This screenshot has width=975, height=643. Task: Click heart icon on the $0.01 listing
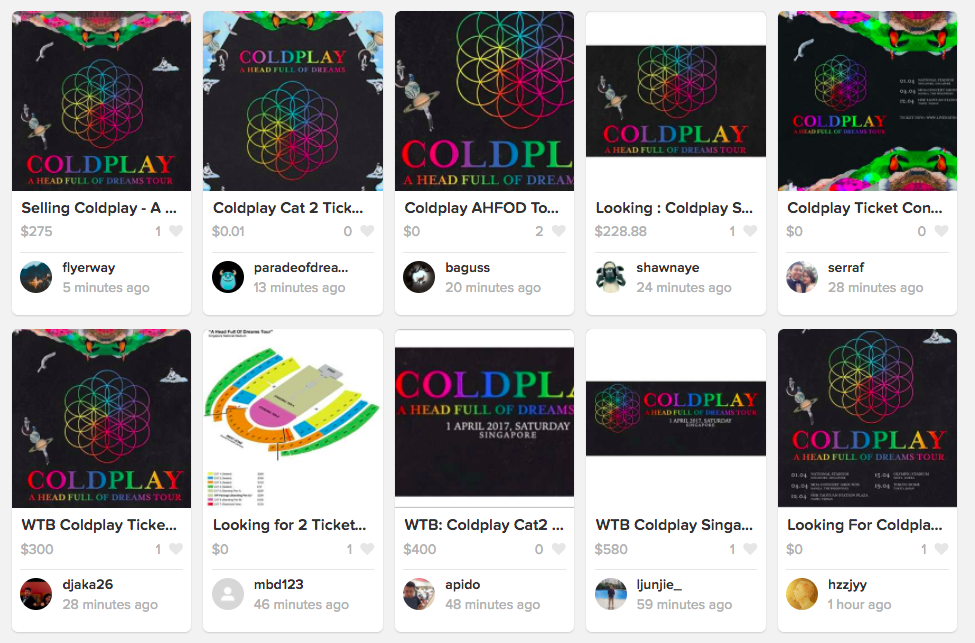point(367,231)
